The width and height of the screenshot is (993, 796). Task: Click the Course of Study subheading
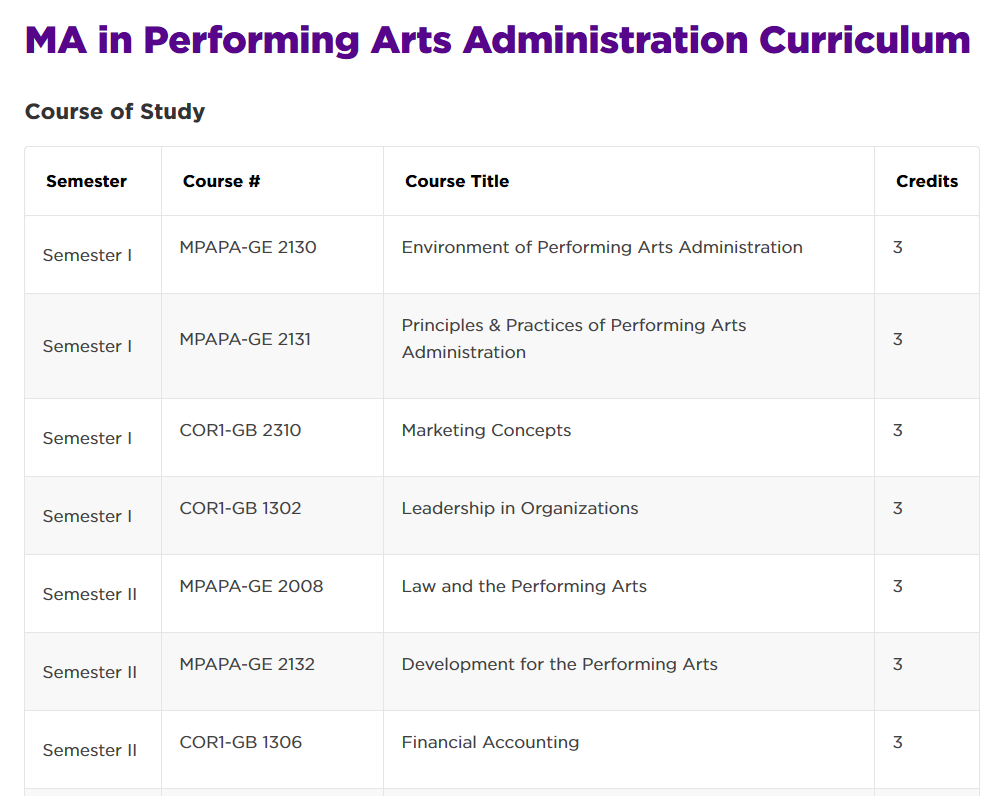click(115, 111)
